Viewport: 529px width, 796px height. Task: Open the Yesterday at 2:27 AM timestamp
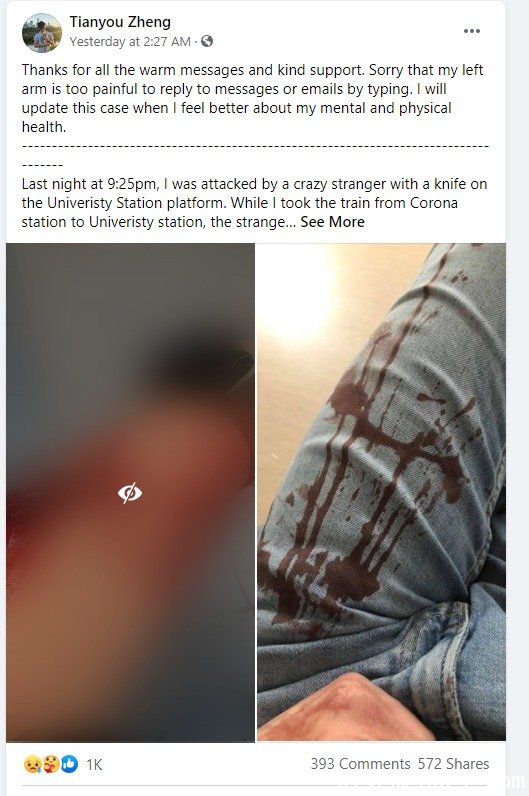click(x=130, y=42)
